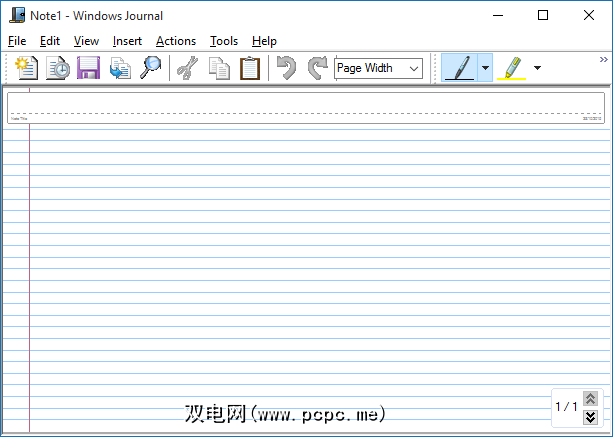Open Find with the magnifying glass icon
The width and height of the screenshot is (613, 437).
click(x=151, y=68)
